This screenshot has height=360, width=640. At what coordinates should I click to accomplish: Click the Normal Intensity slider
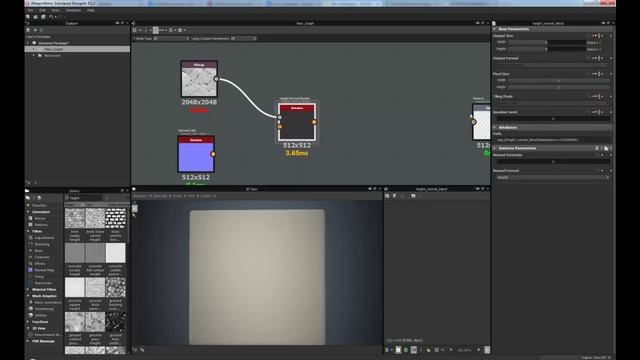pos(553,162)
